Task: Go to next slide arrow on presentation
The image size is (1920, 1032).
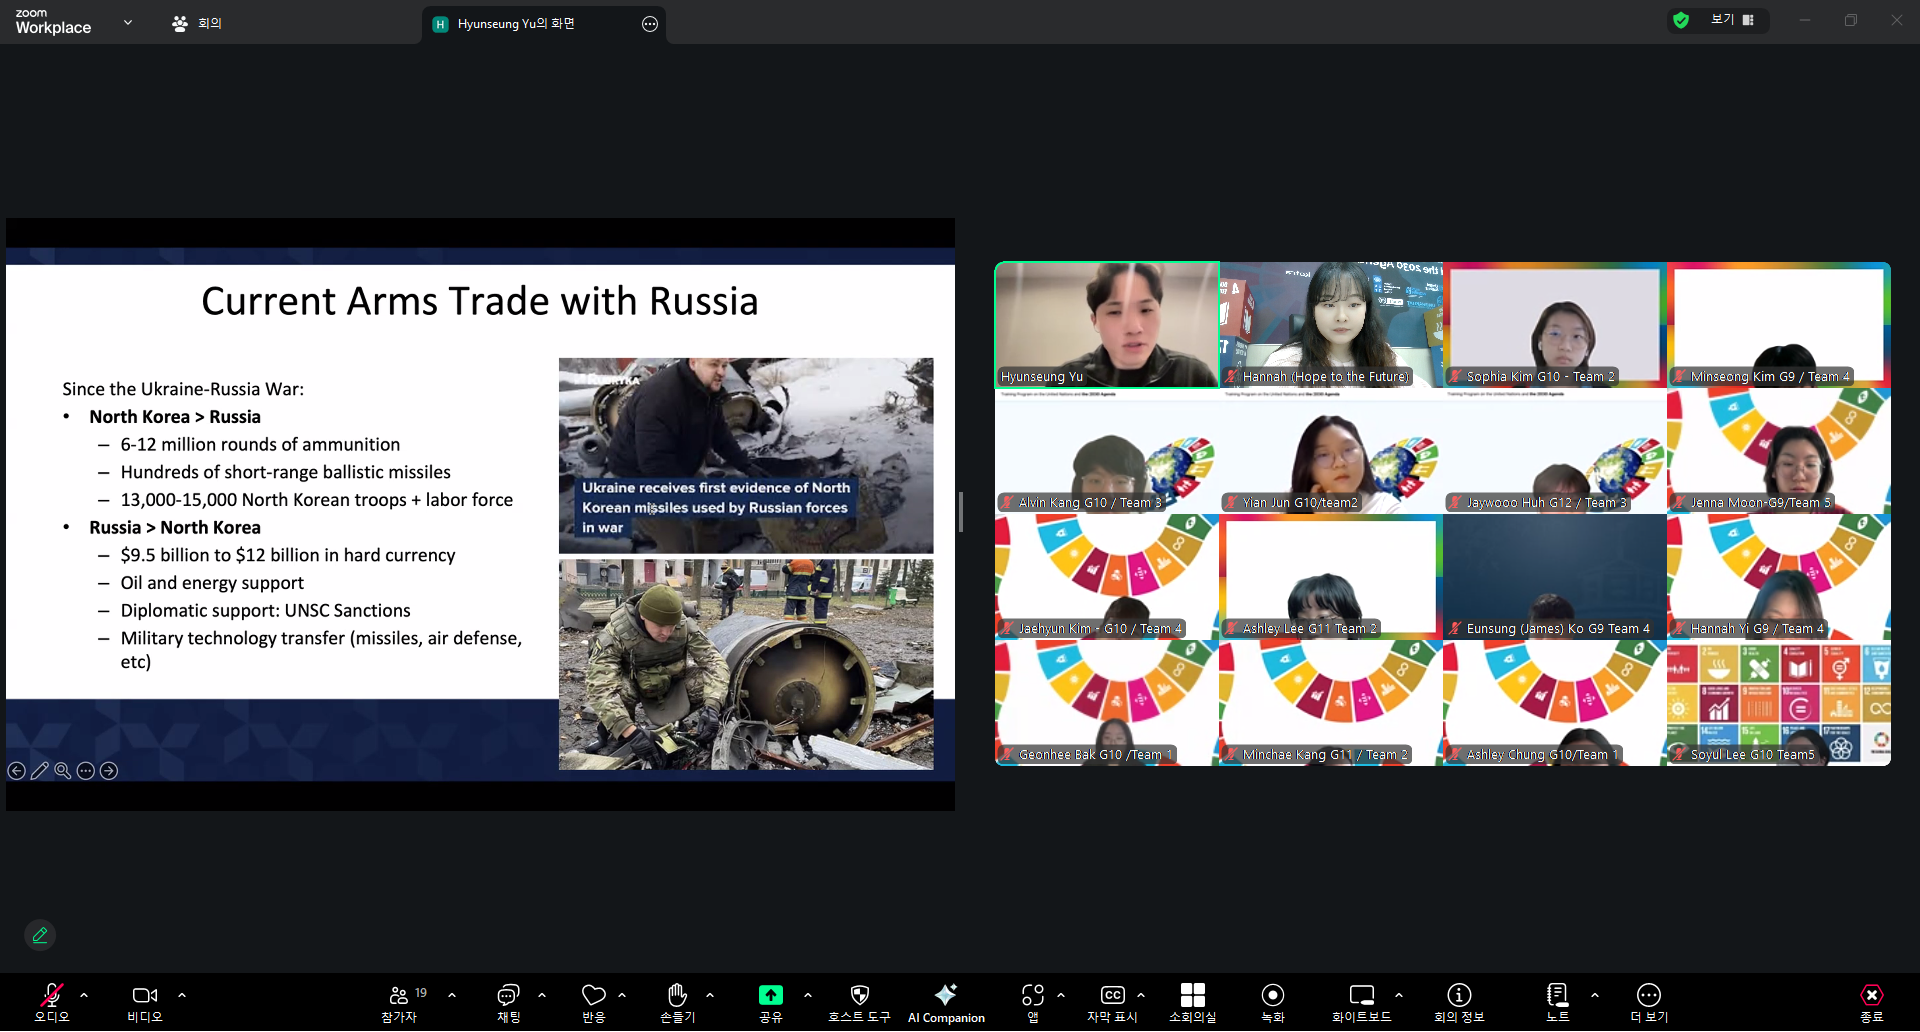Action: click(109, 771)
